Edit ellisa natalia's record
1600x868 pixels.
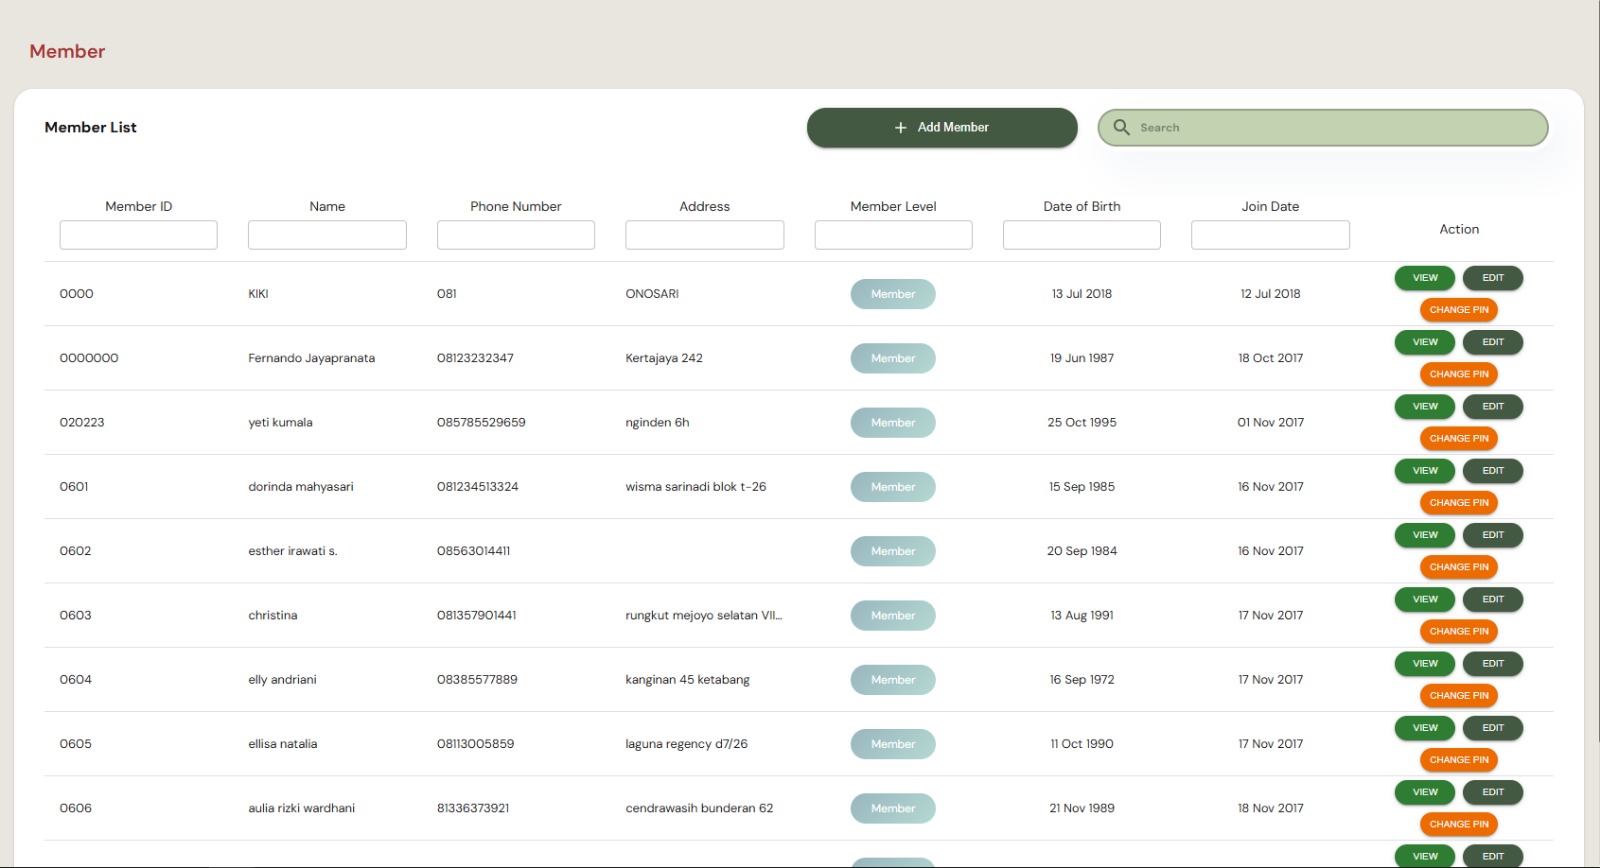(1493, 728)
